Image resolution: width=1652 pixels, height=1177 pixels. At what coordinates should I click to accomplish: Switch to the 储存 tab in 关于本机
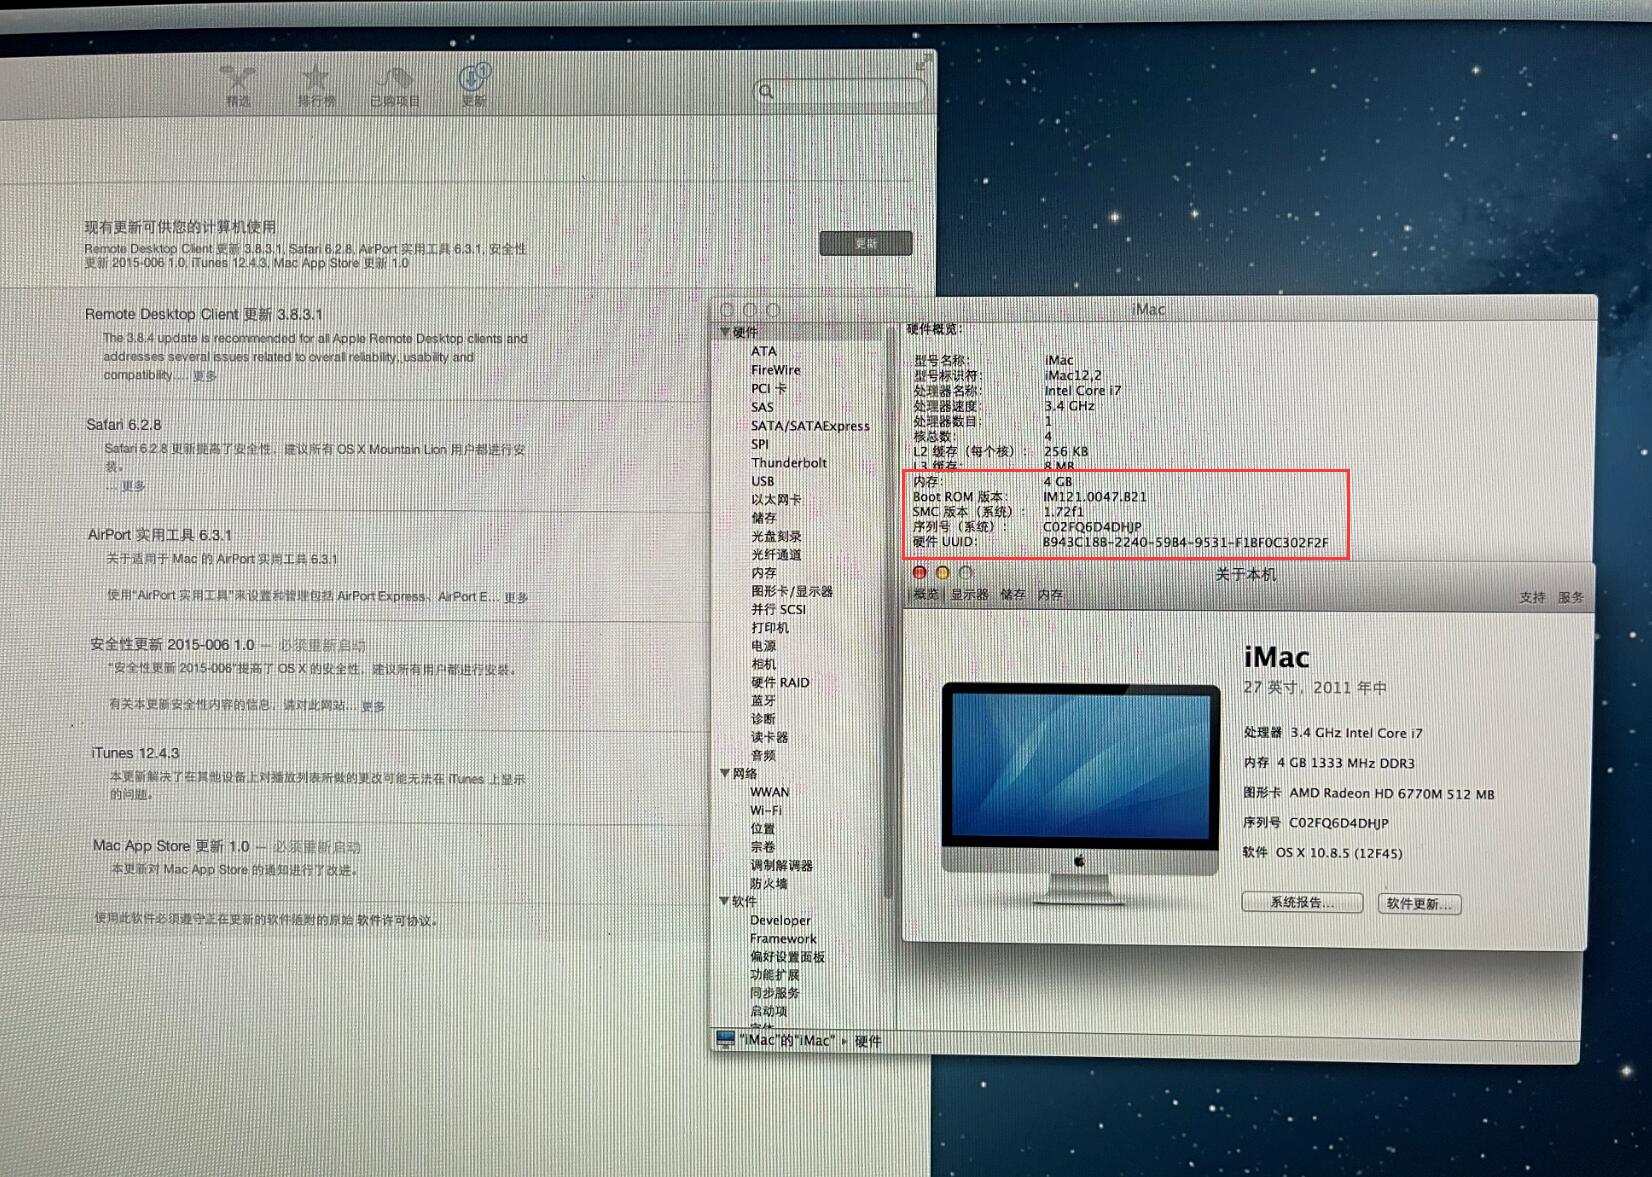[1013, 594]
